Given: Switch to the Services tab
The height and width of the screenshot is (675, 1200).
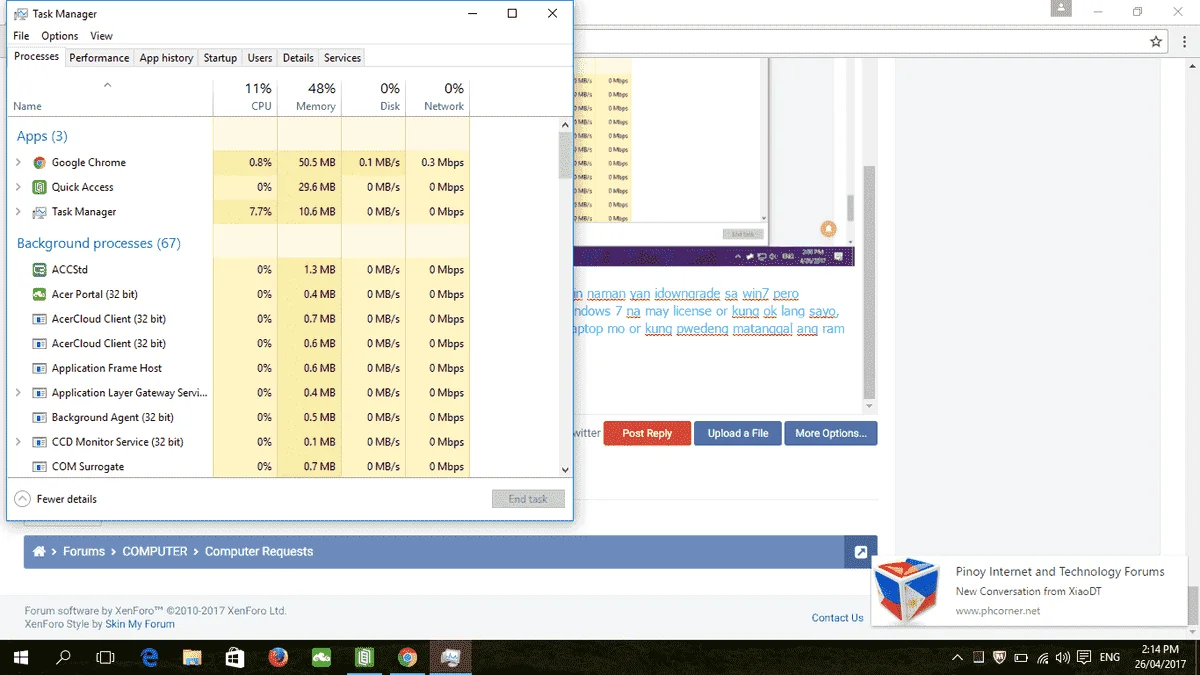Looking at the screenshot, I should point(342,58).
